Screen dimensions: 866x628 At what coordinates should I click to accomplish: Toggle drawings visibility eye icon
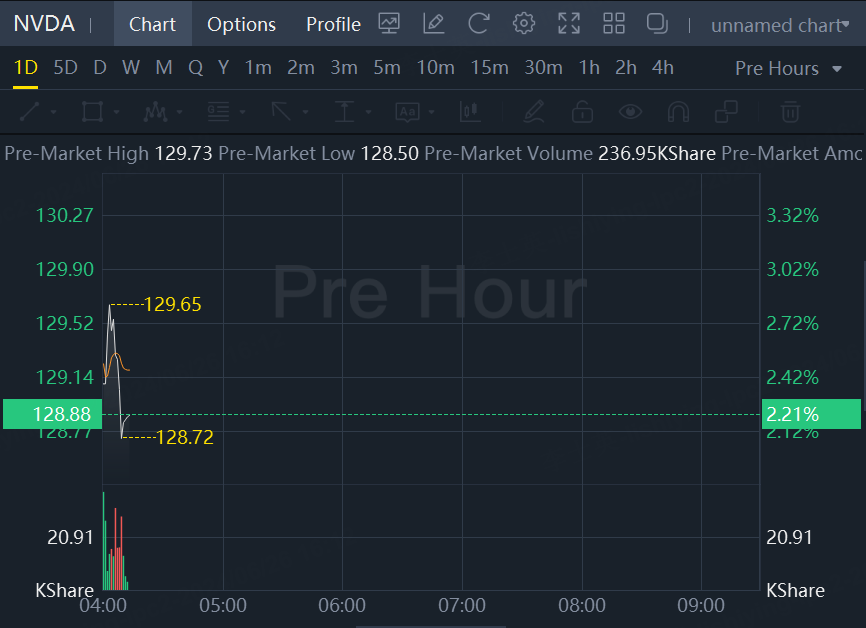click(x=630, y=111)
